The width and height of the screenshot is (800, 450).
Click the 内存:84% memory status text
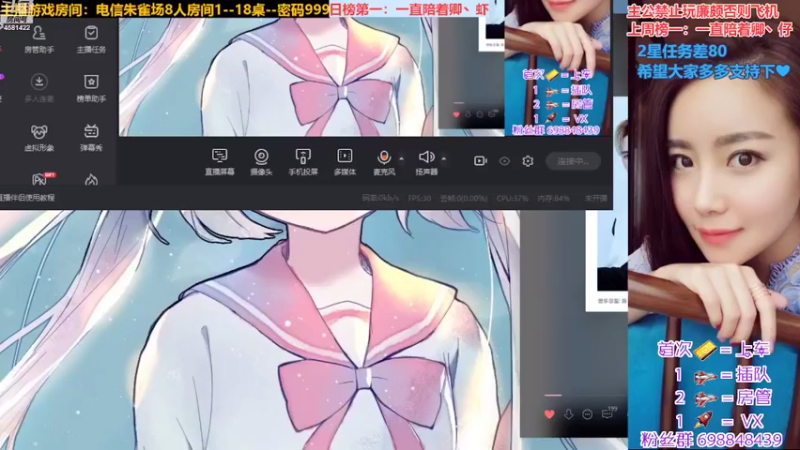(x=554, y=198)
